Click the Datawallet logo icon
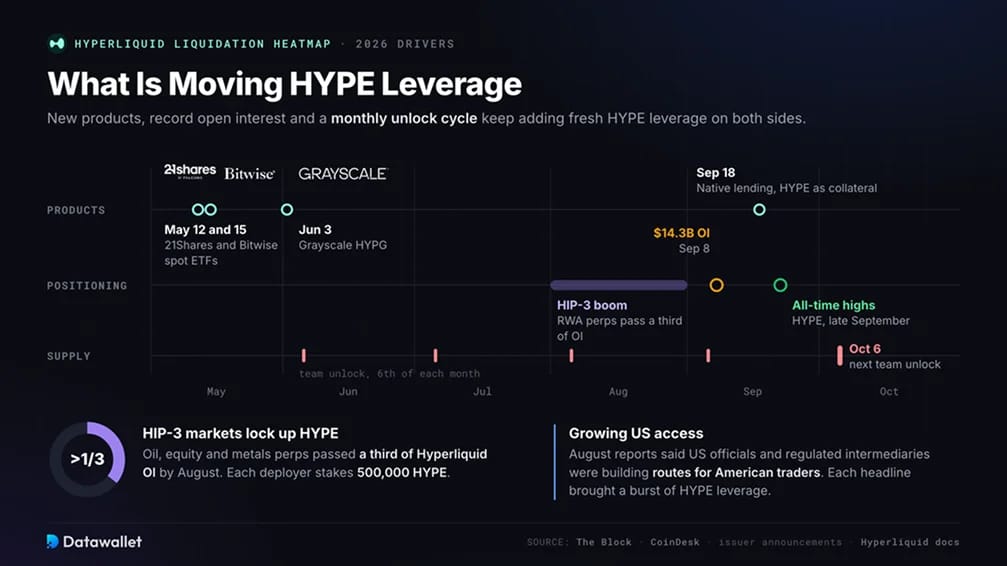The height and width of the screenshot is (566, 1007). point(53,542)
